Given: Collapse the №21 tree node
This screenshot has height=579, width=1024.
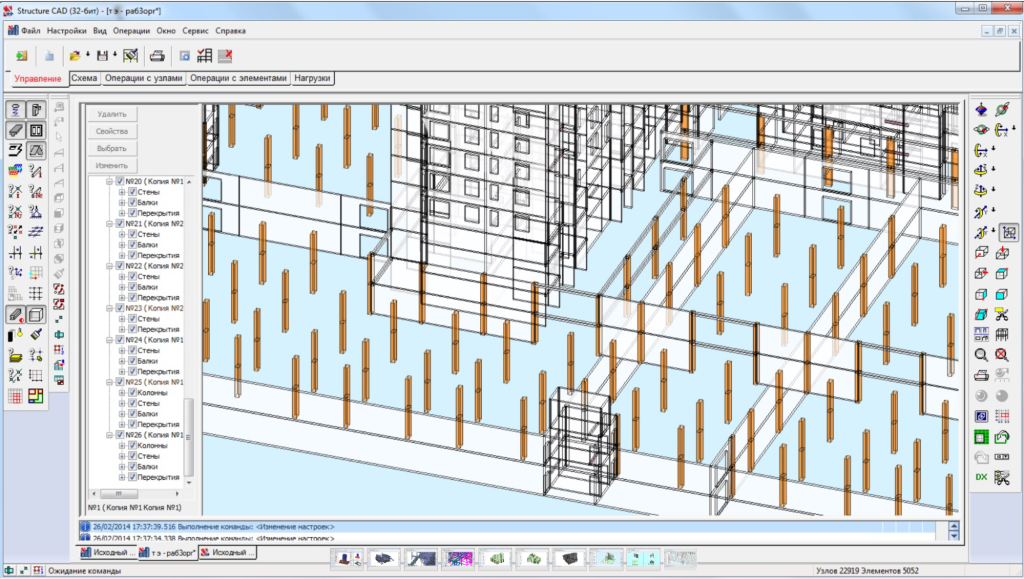Looking at the screenshot, I should click(110, 224).
